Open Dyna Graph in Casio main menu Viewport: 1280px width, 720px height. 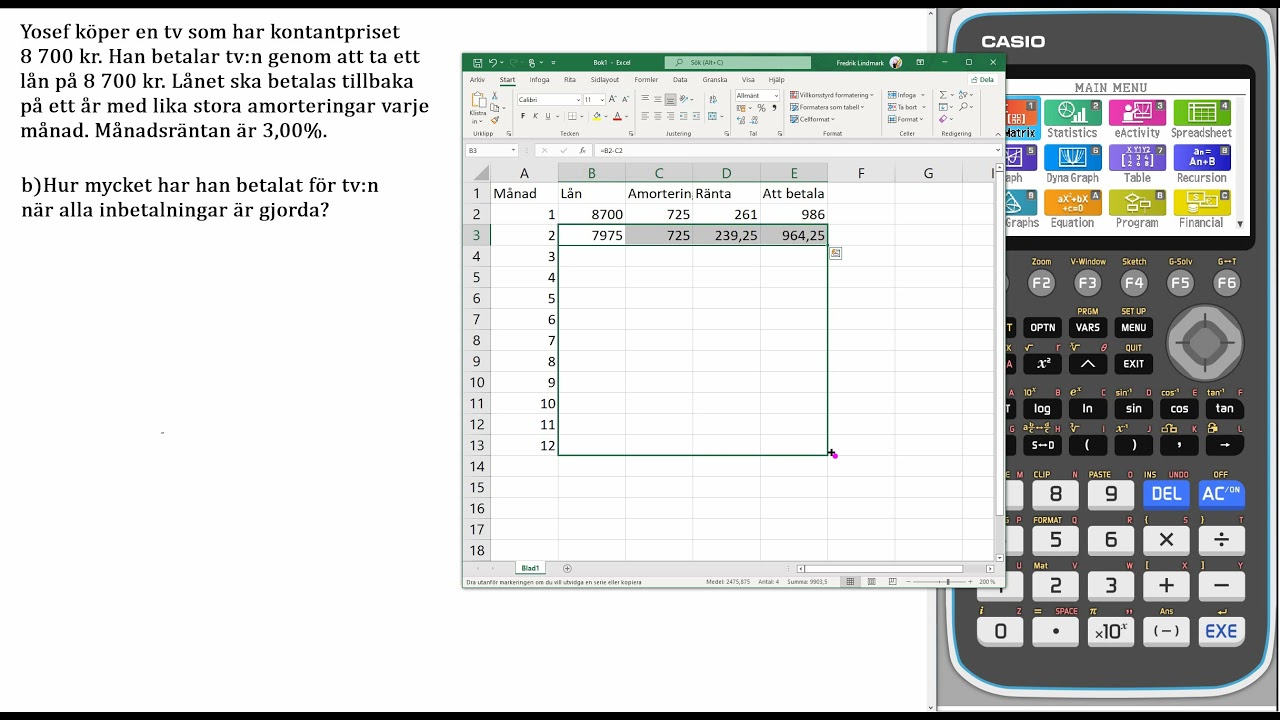(x=1072, y=164)
